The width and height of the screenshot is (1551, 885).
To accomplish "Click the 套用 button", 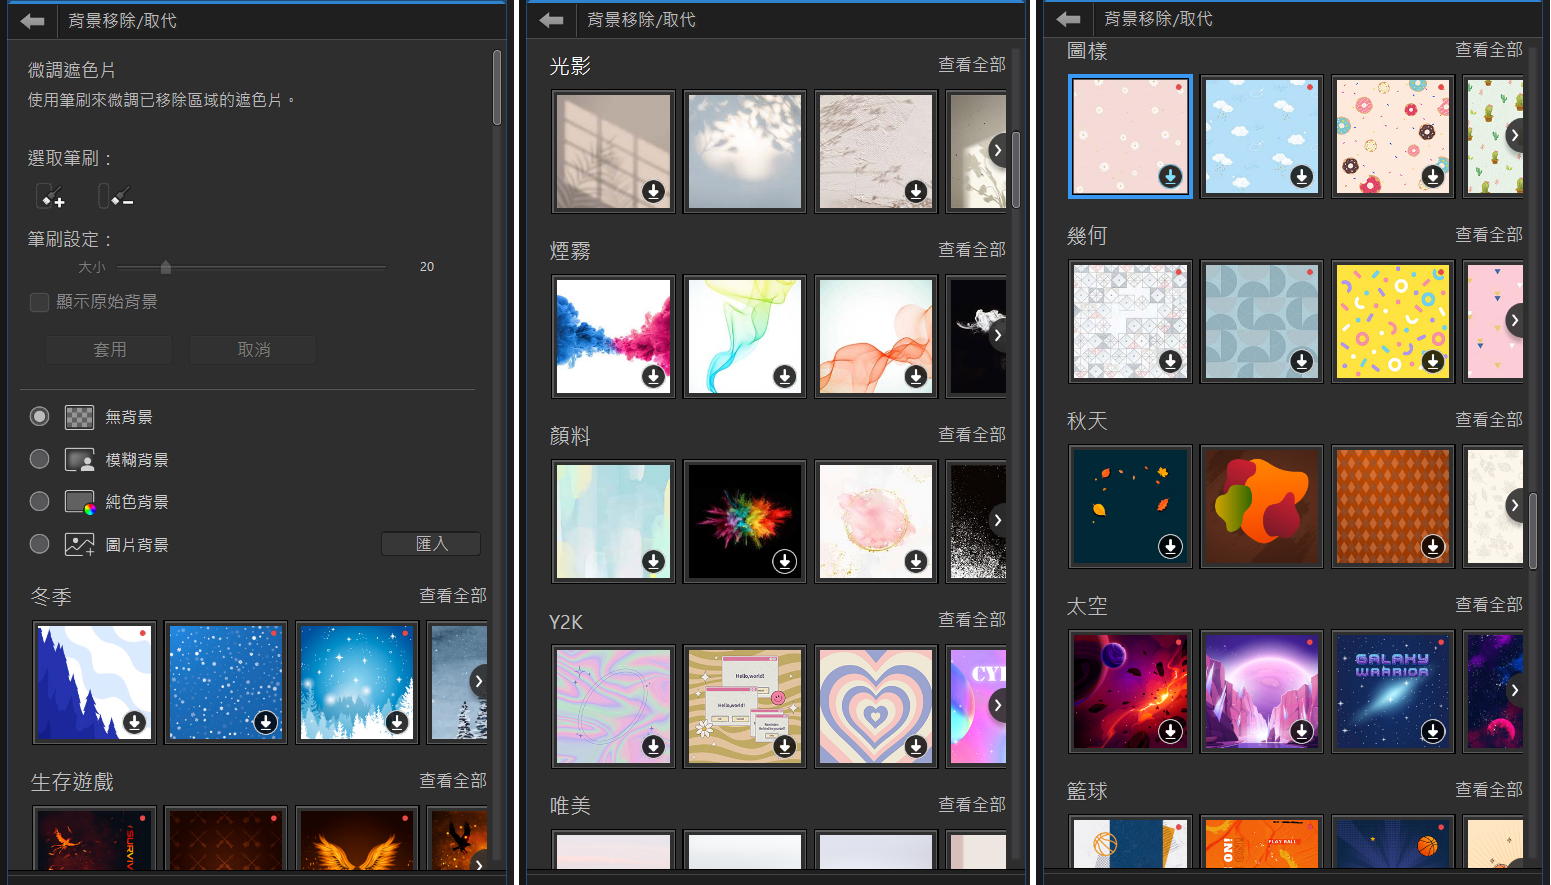I will point(109,350).
